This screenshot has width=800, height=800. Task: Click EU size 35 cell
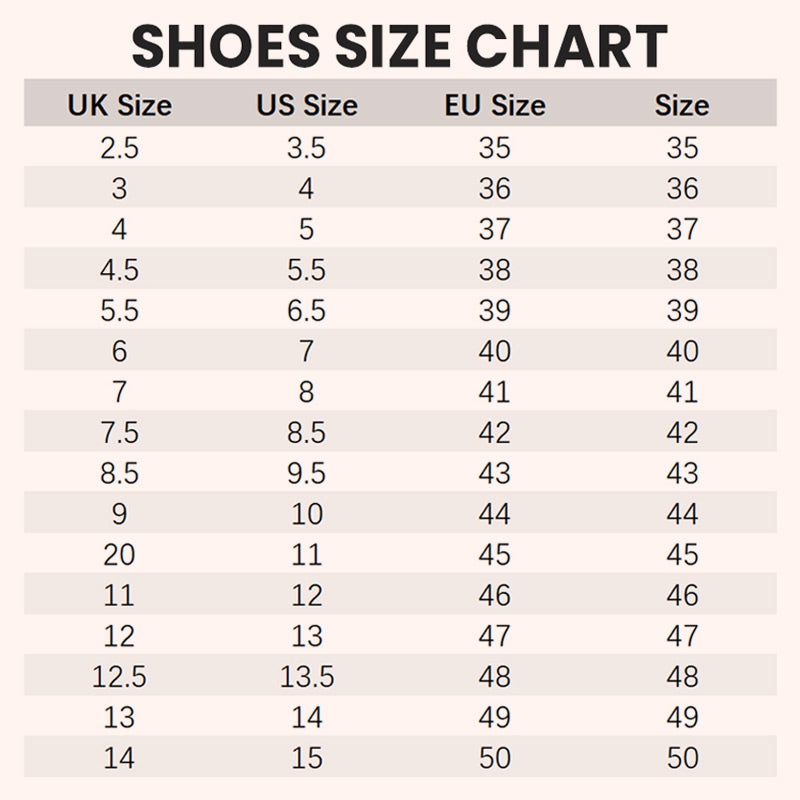tap(494, 148)
